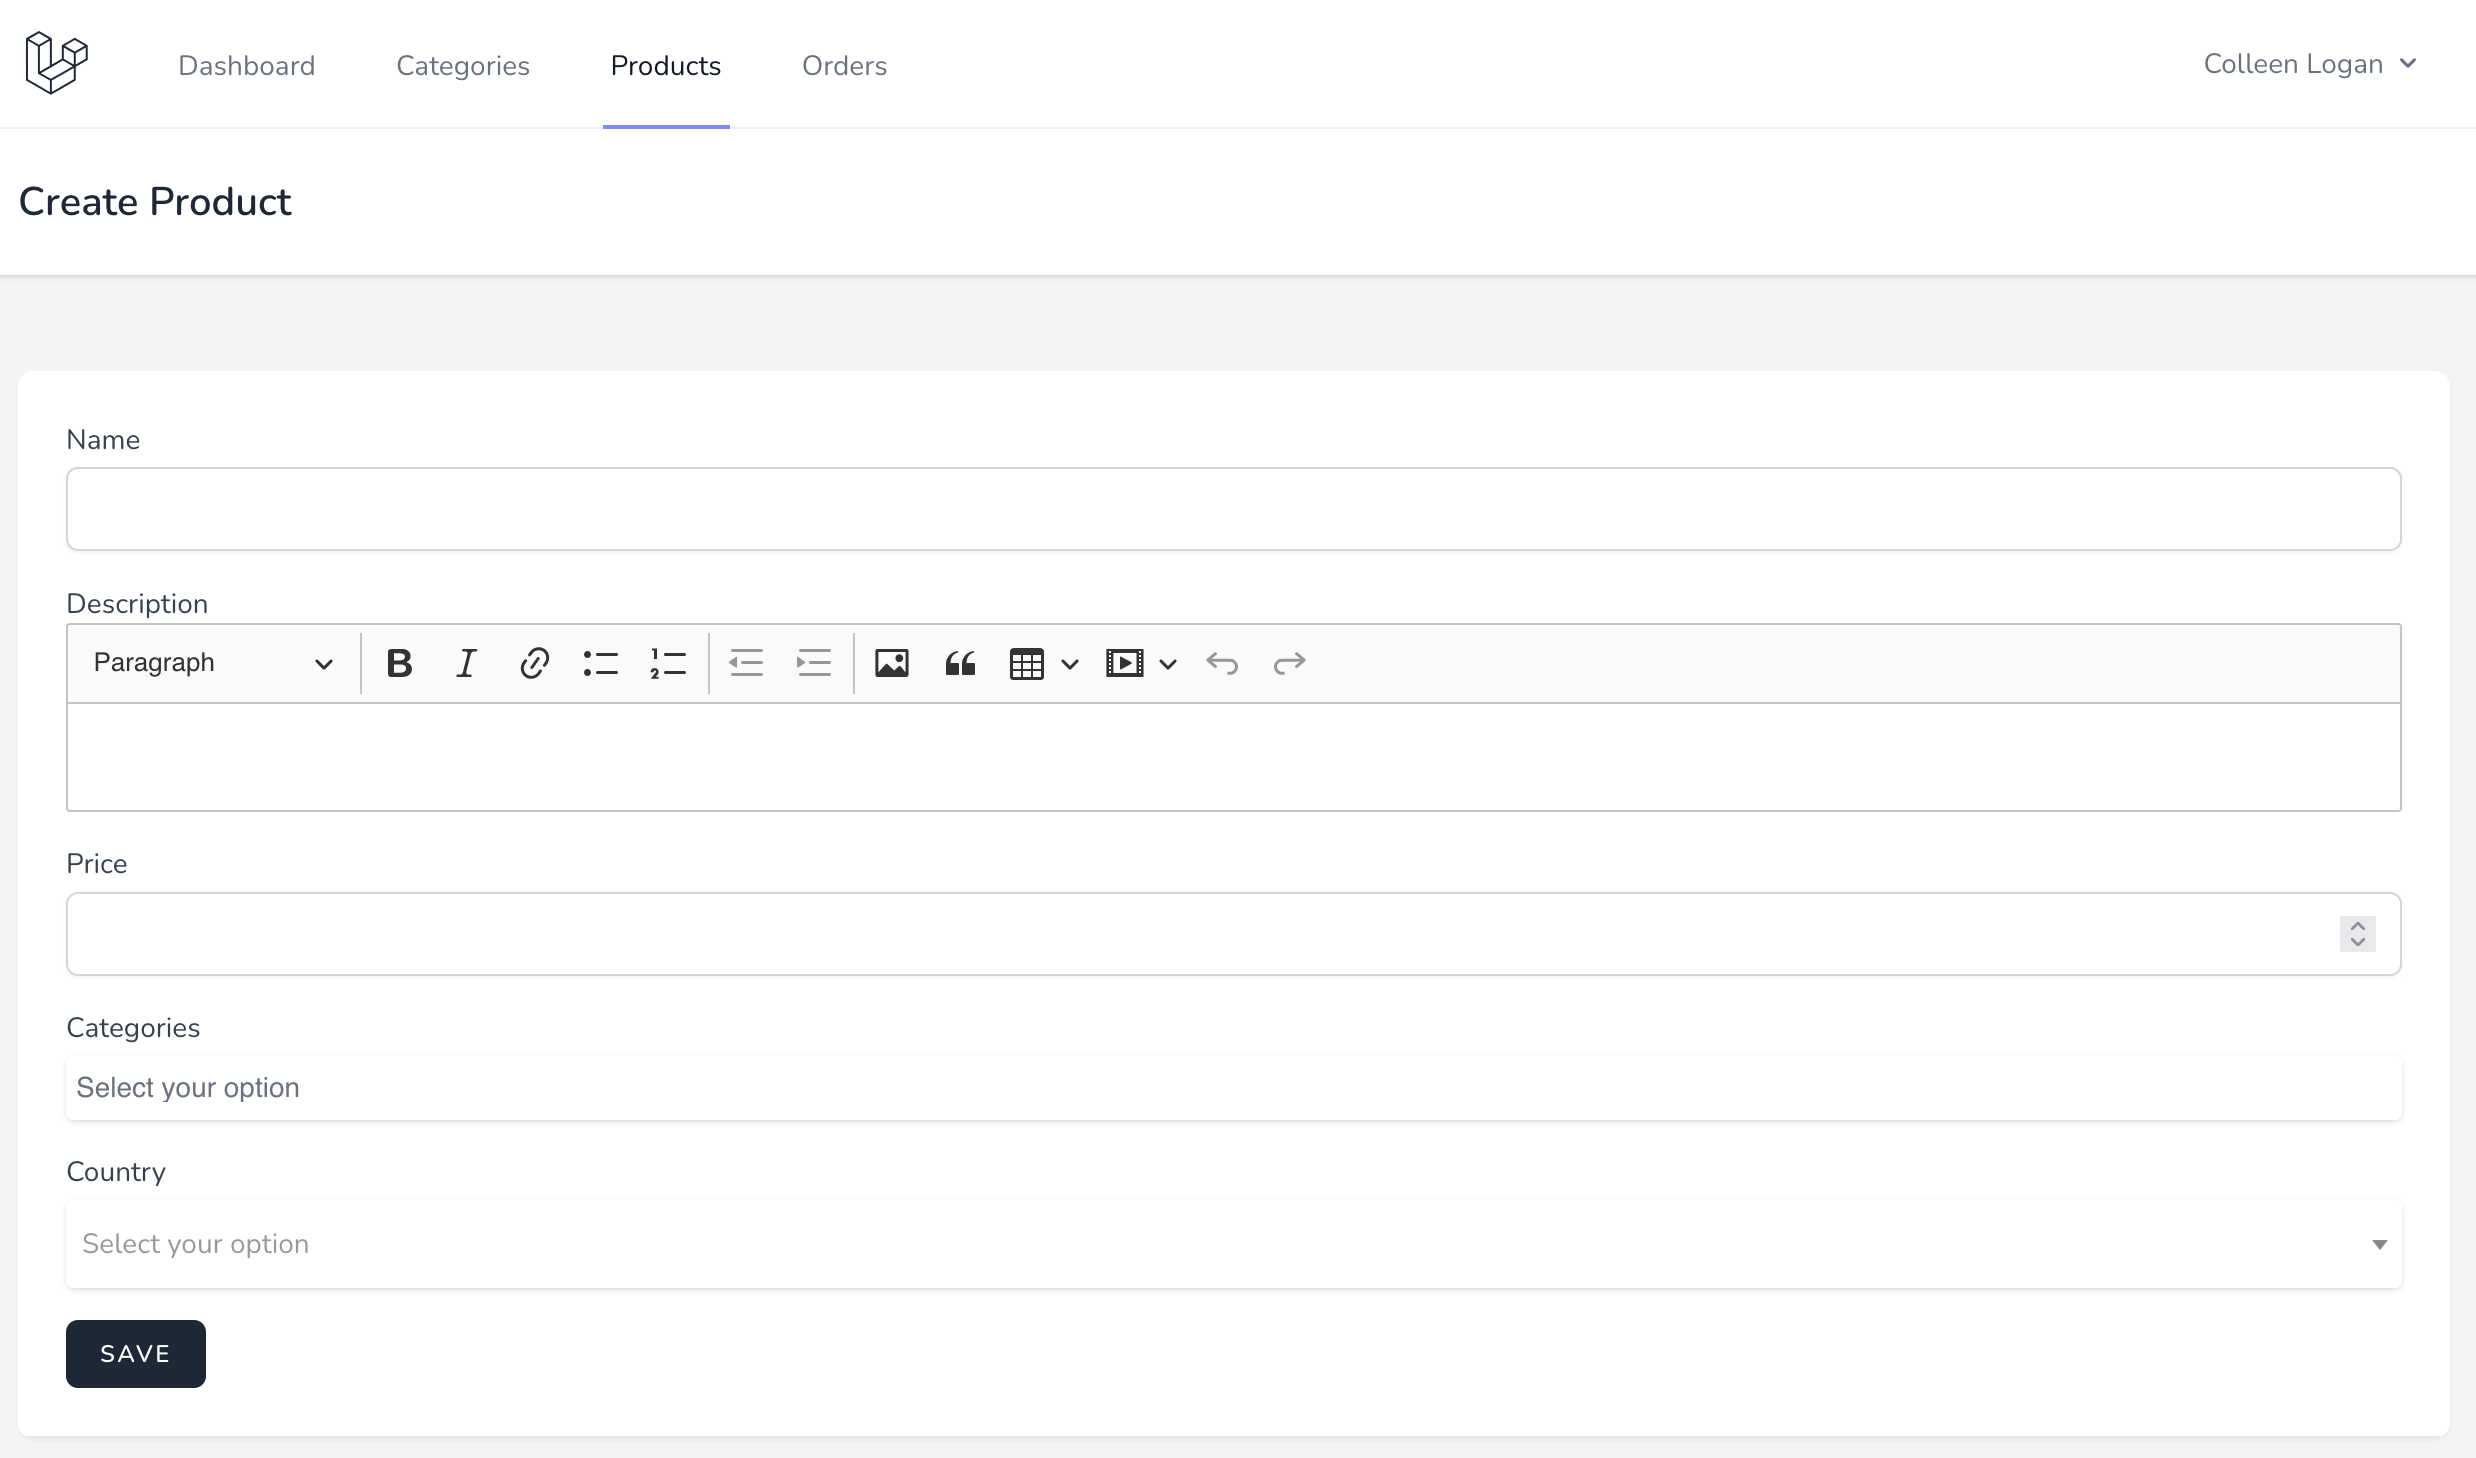This screenshot has height=1458, width=2476.
Task: Create a numbered list
Action: (x=668, y=663)
